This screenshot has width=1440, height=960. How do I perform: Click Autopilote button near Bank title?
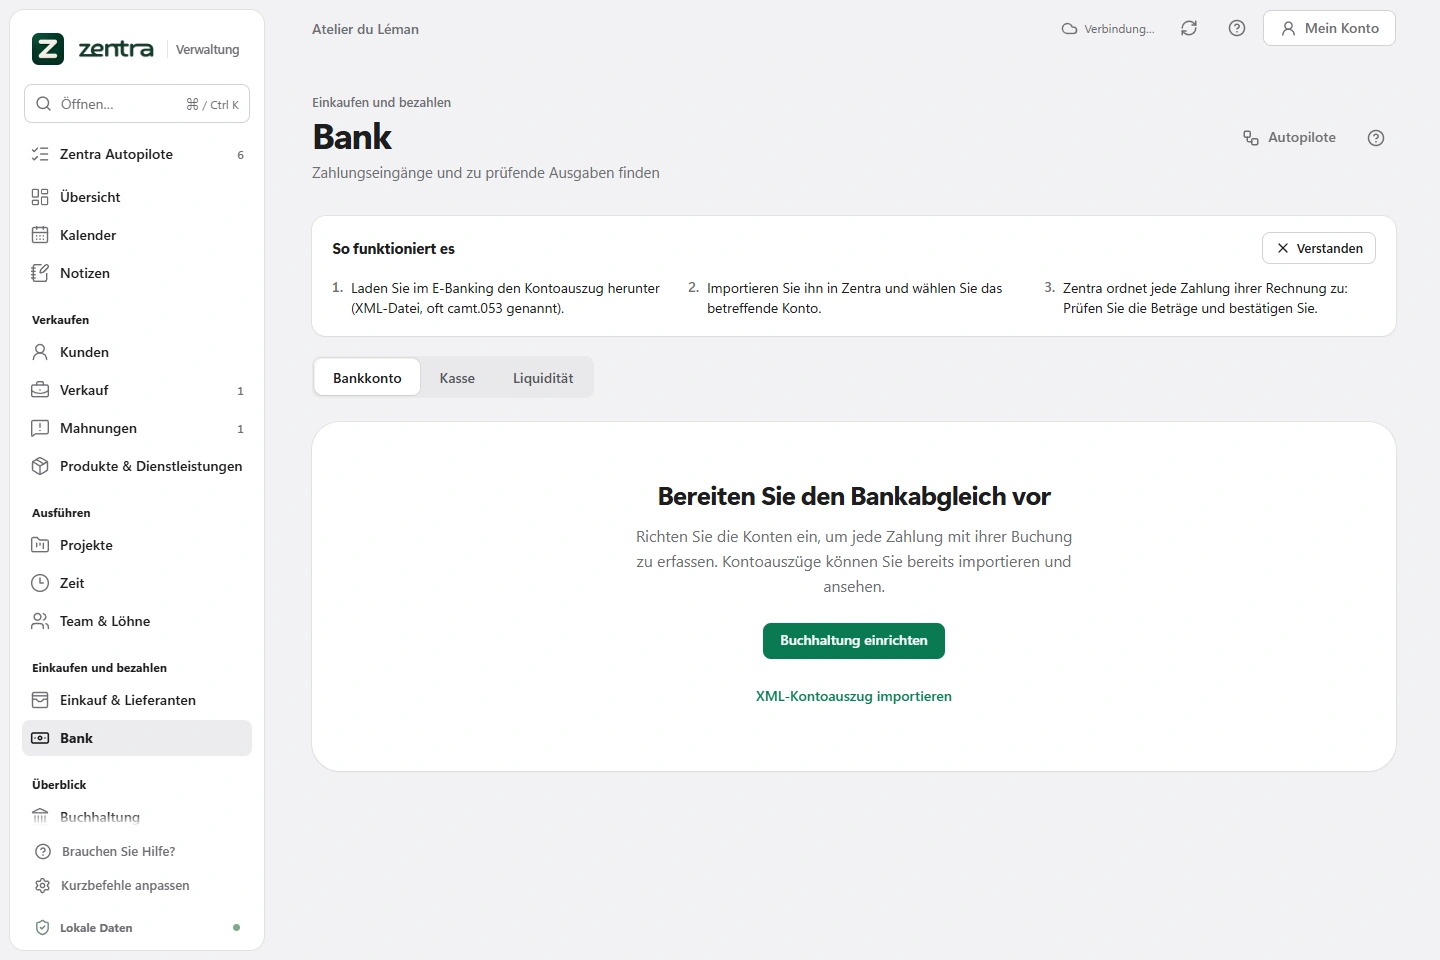click(x=1289, y=138)
